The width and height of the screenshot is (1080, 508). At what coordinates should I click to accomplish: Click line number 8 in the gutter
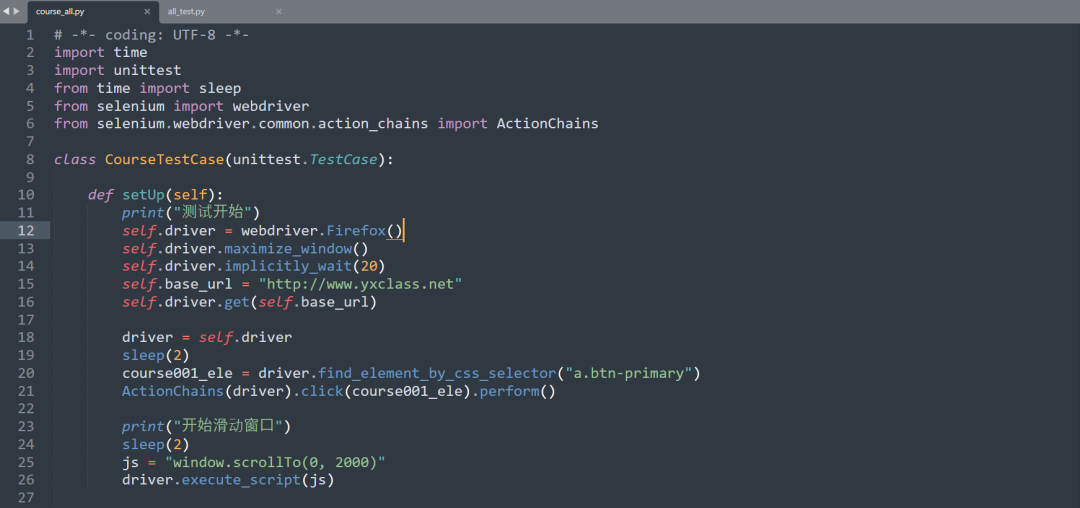(30, 160)
